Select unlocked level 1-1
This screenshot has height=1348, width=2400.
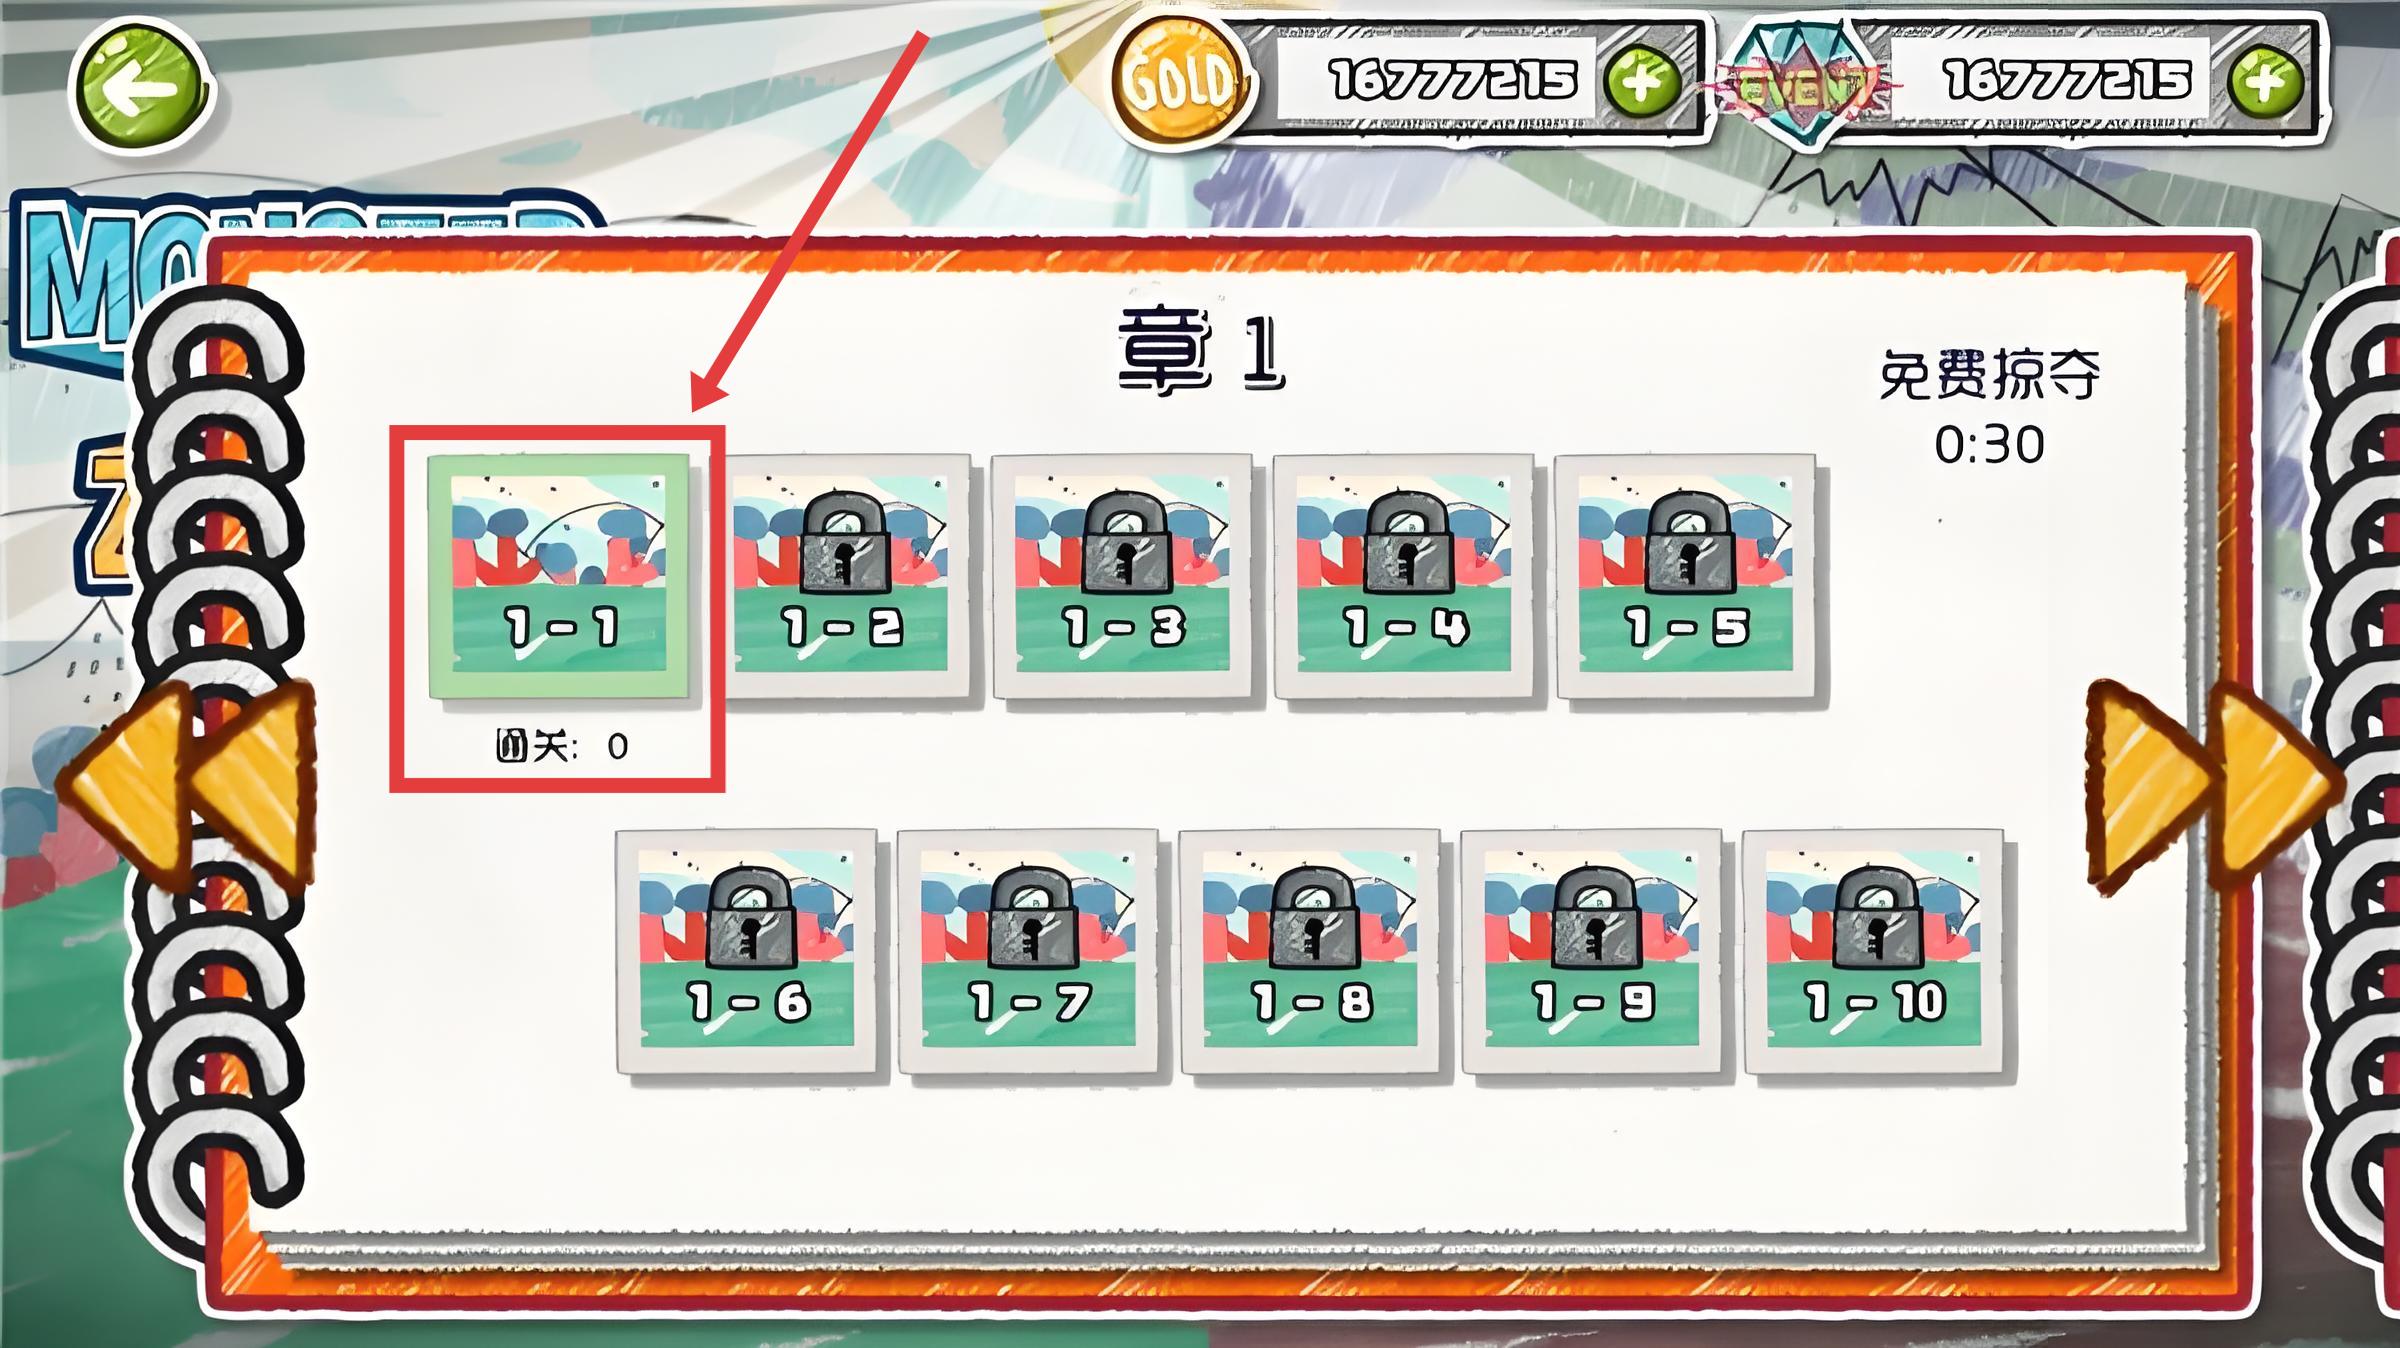[558, 577]
